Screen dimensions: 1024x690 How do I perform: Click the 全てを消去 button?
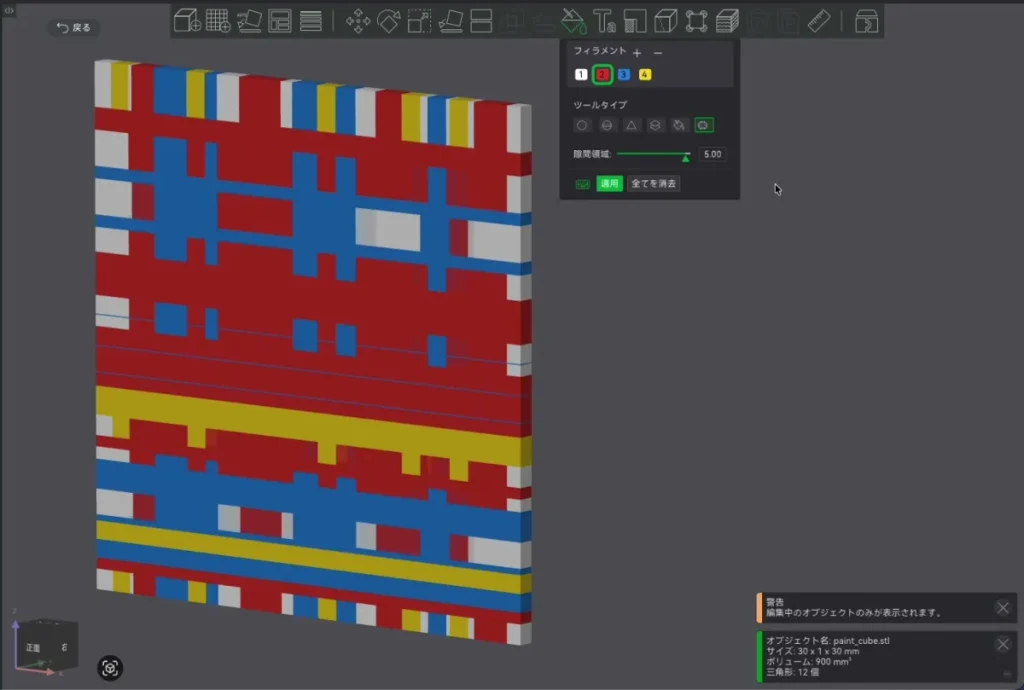(654, 183)
